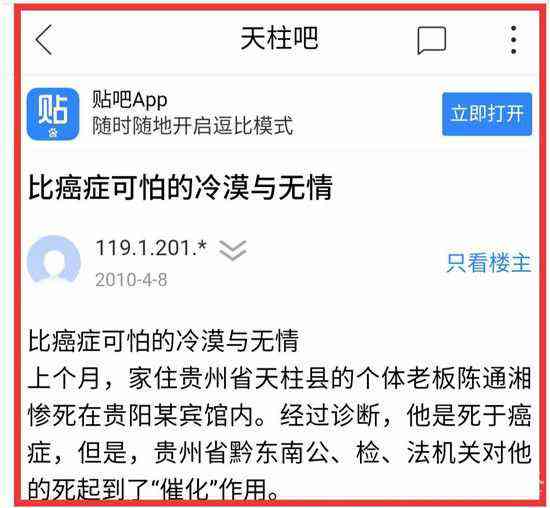This screenshot has width=550, height=508.
Task: Tap the last line containing “催化”作用
Action: tap(154, 489)
